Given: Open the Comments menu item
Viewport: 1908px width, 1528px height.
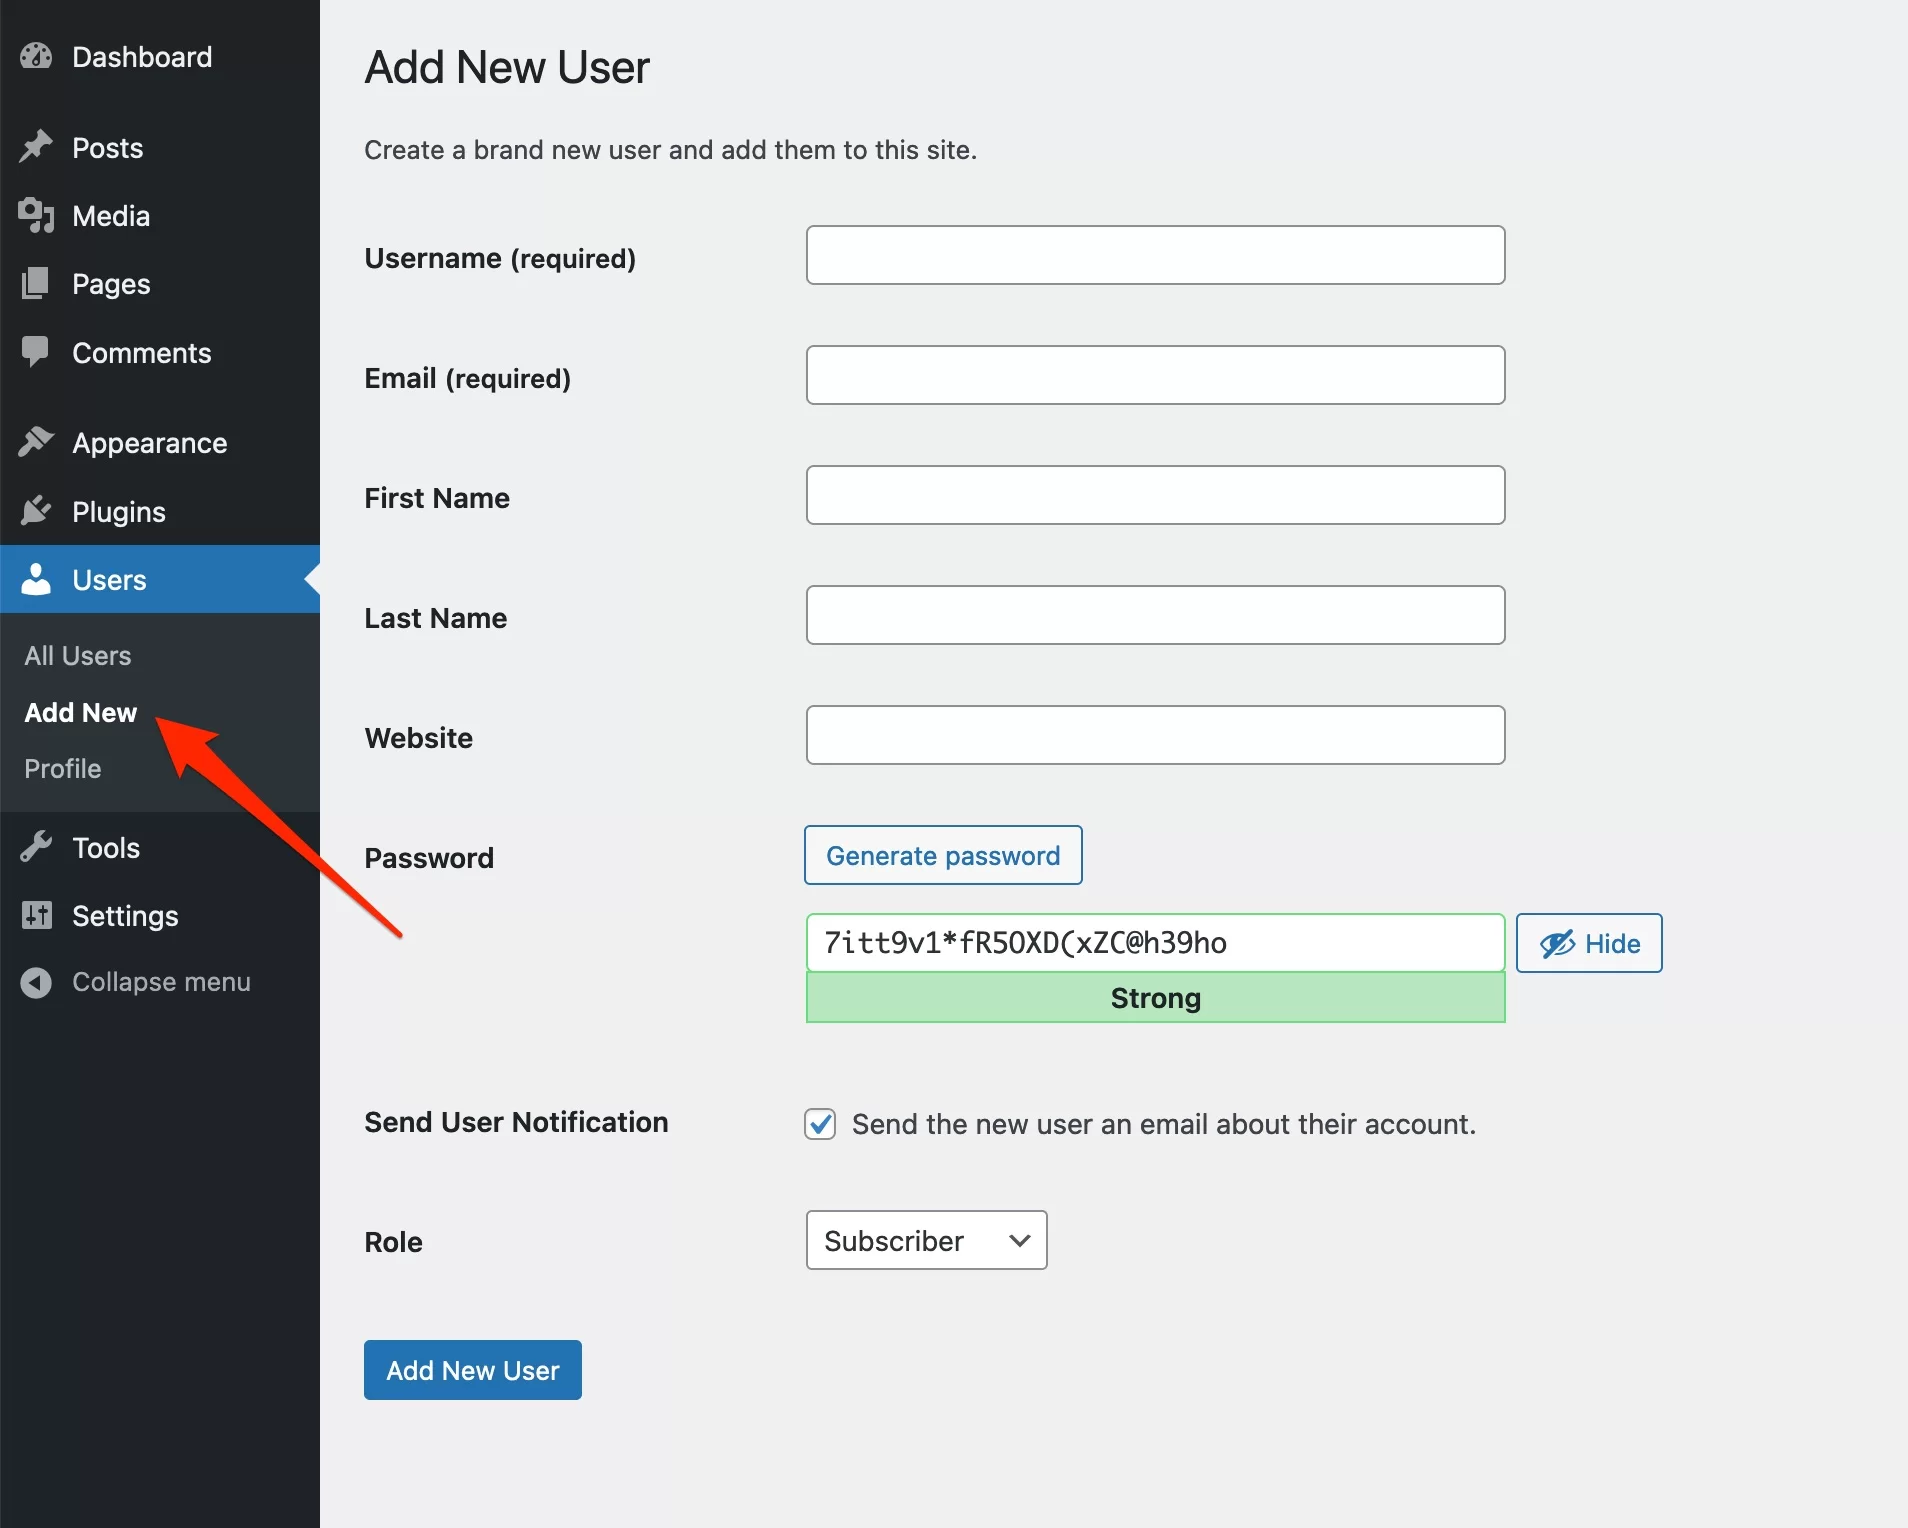Looking at the screenshot, I should click(160, 352).
